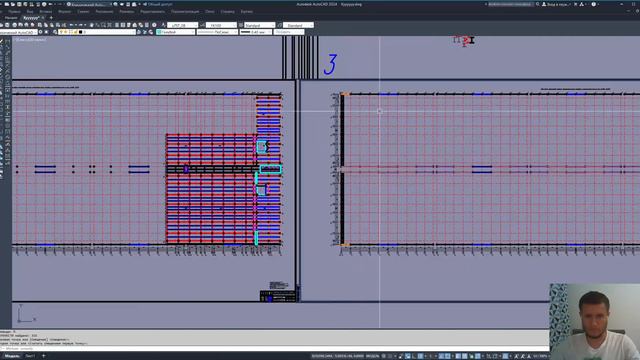Image resolution: width=640 pixels, height=360 pixels.
Task: Open the Вставка menu
Action: pyautogui.click(x=46, y=11)
